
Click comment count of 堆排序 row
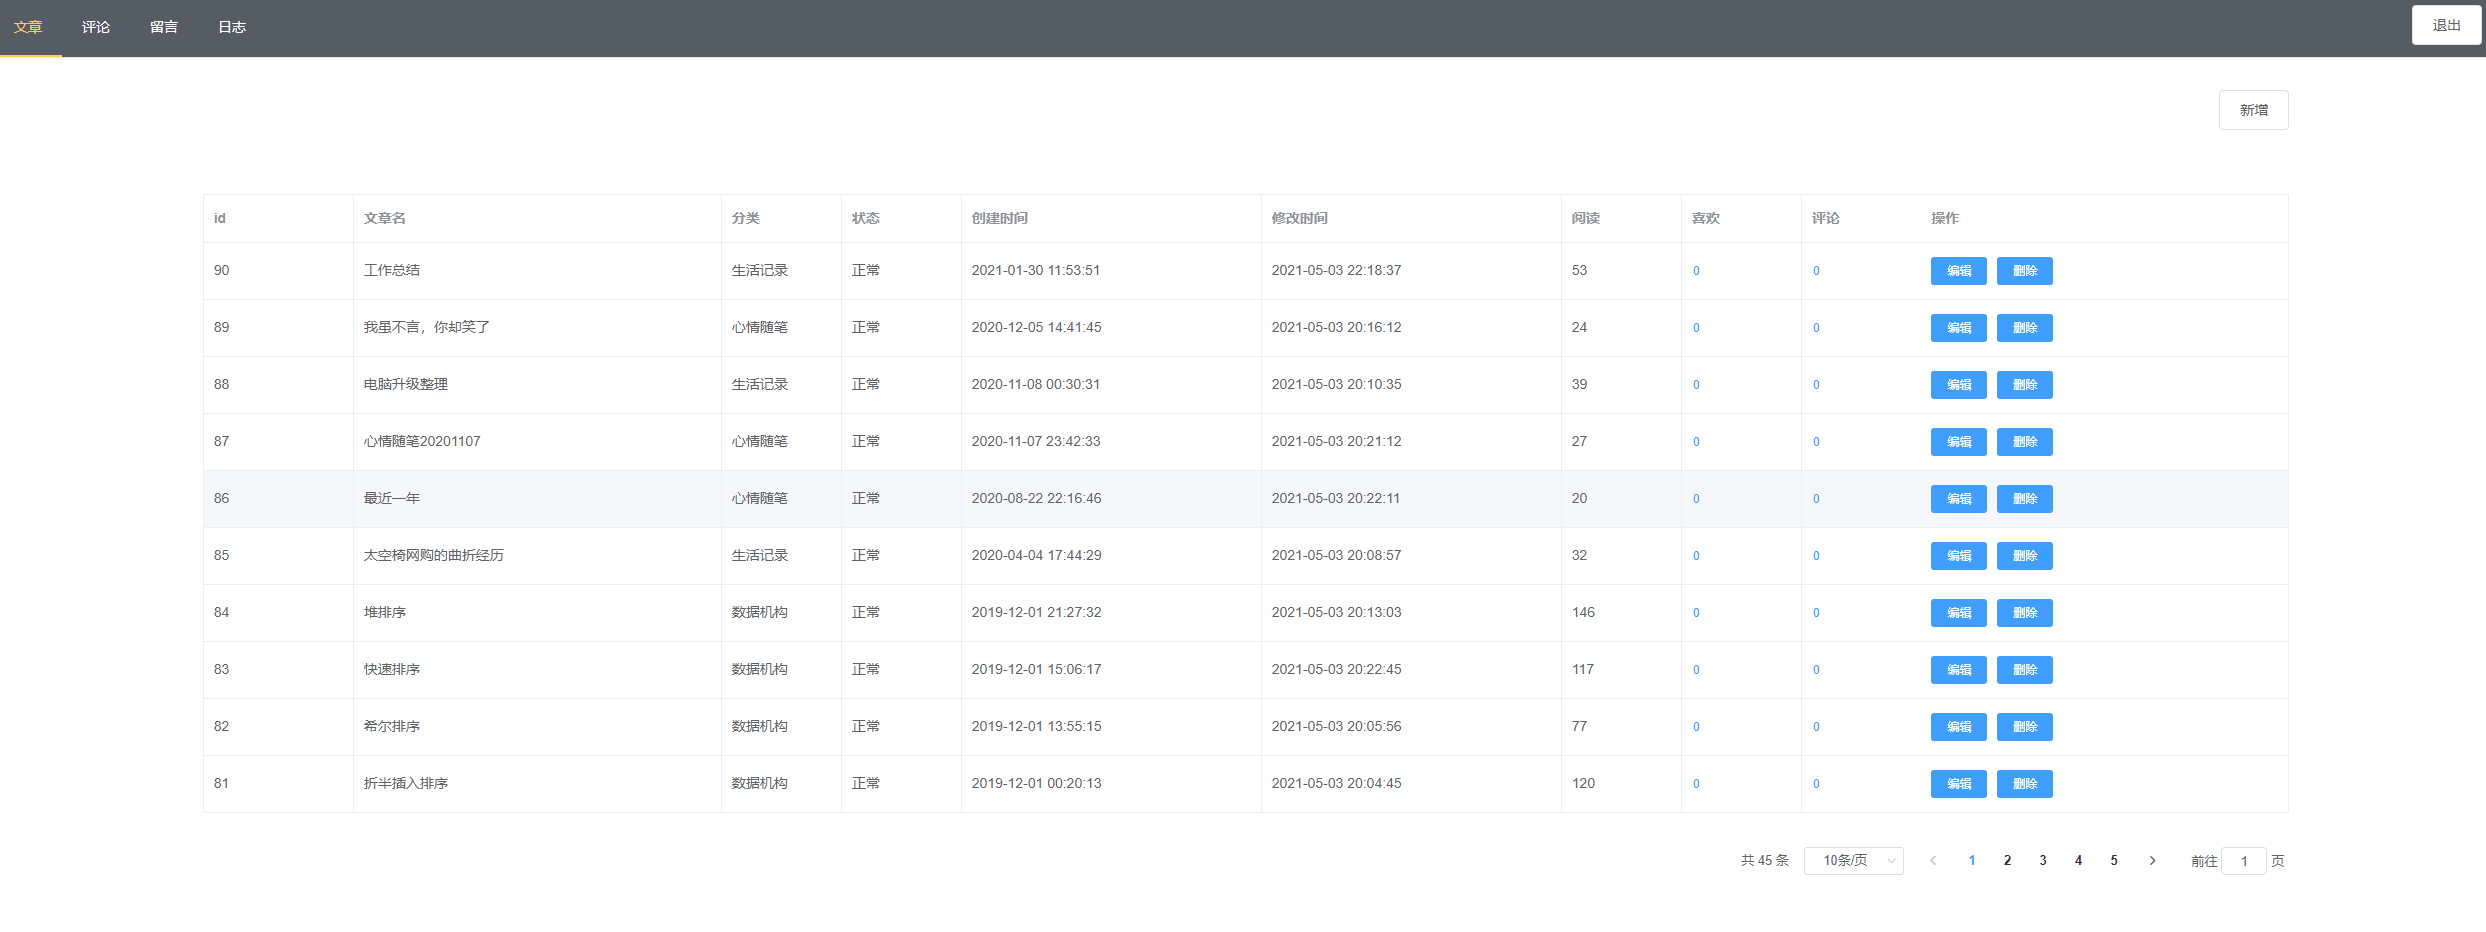click(x=1816, y=613)
